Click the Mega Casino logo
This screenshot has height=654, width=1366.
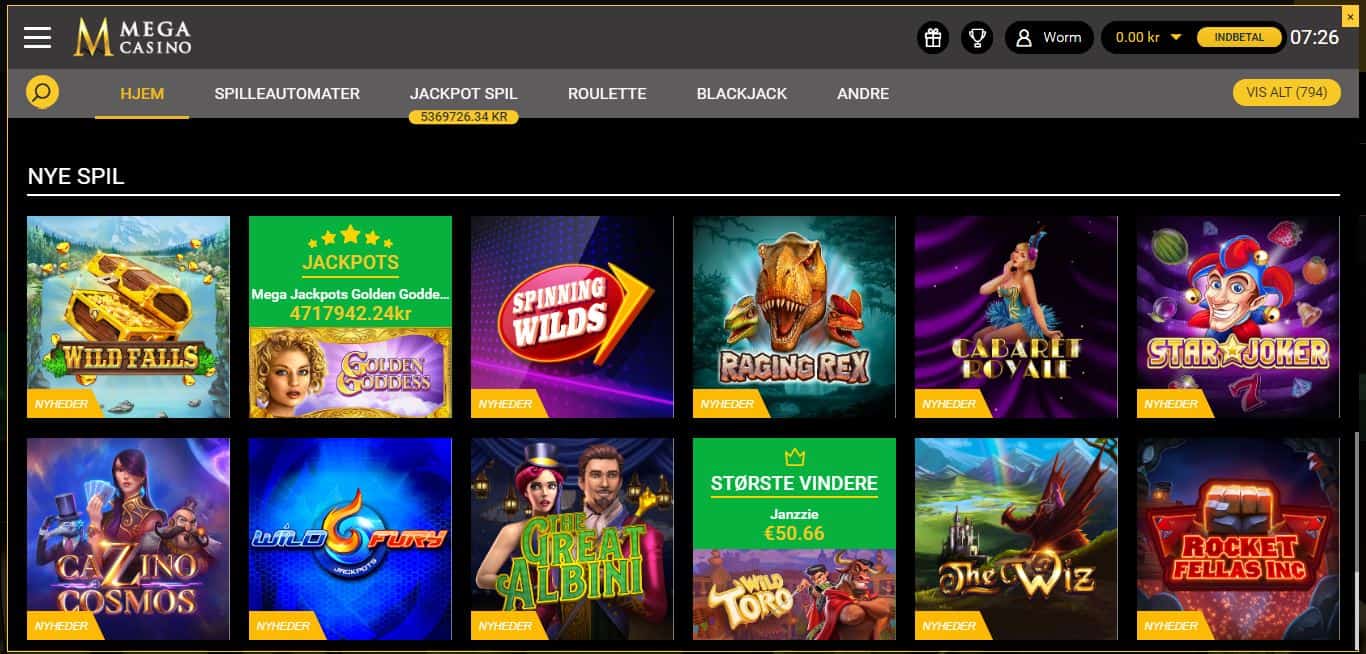tap(132, 37)
